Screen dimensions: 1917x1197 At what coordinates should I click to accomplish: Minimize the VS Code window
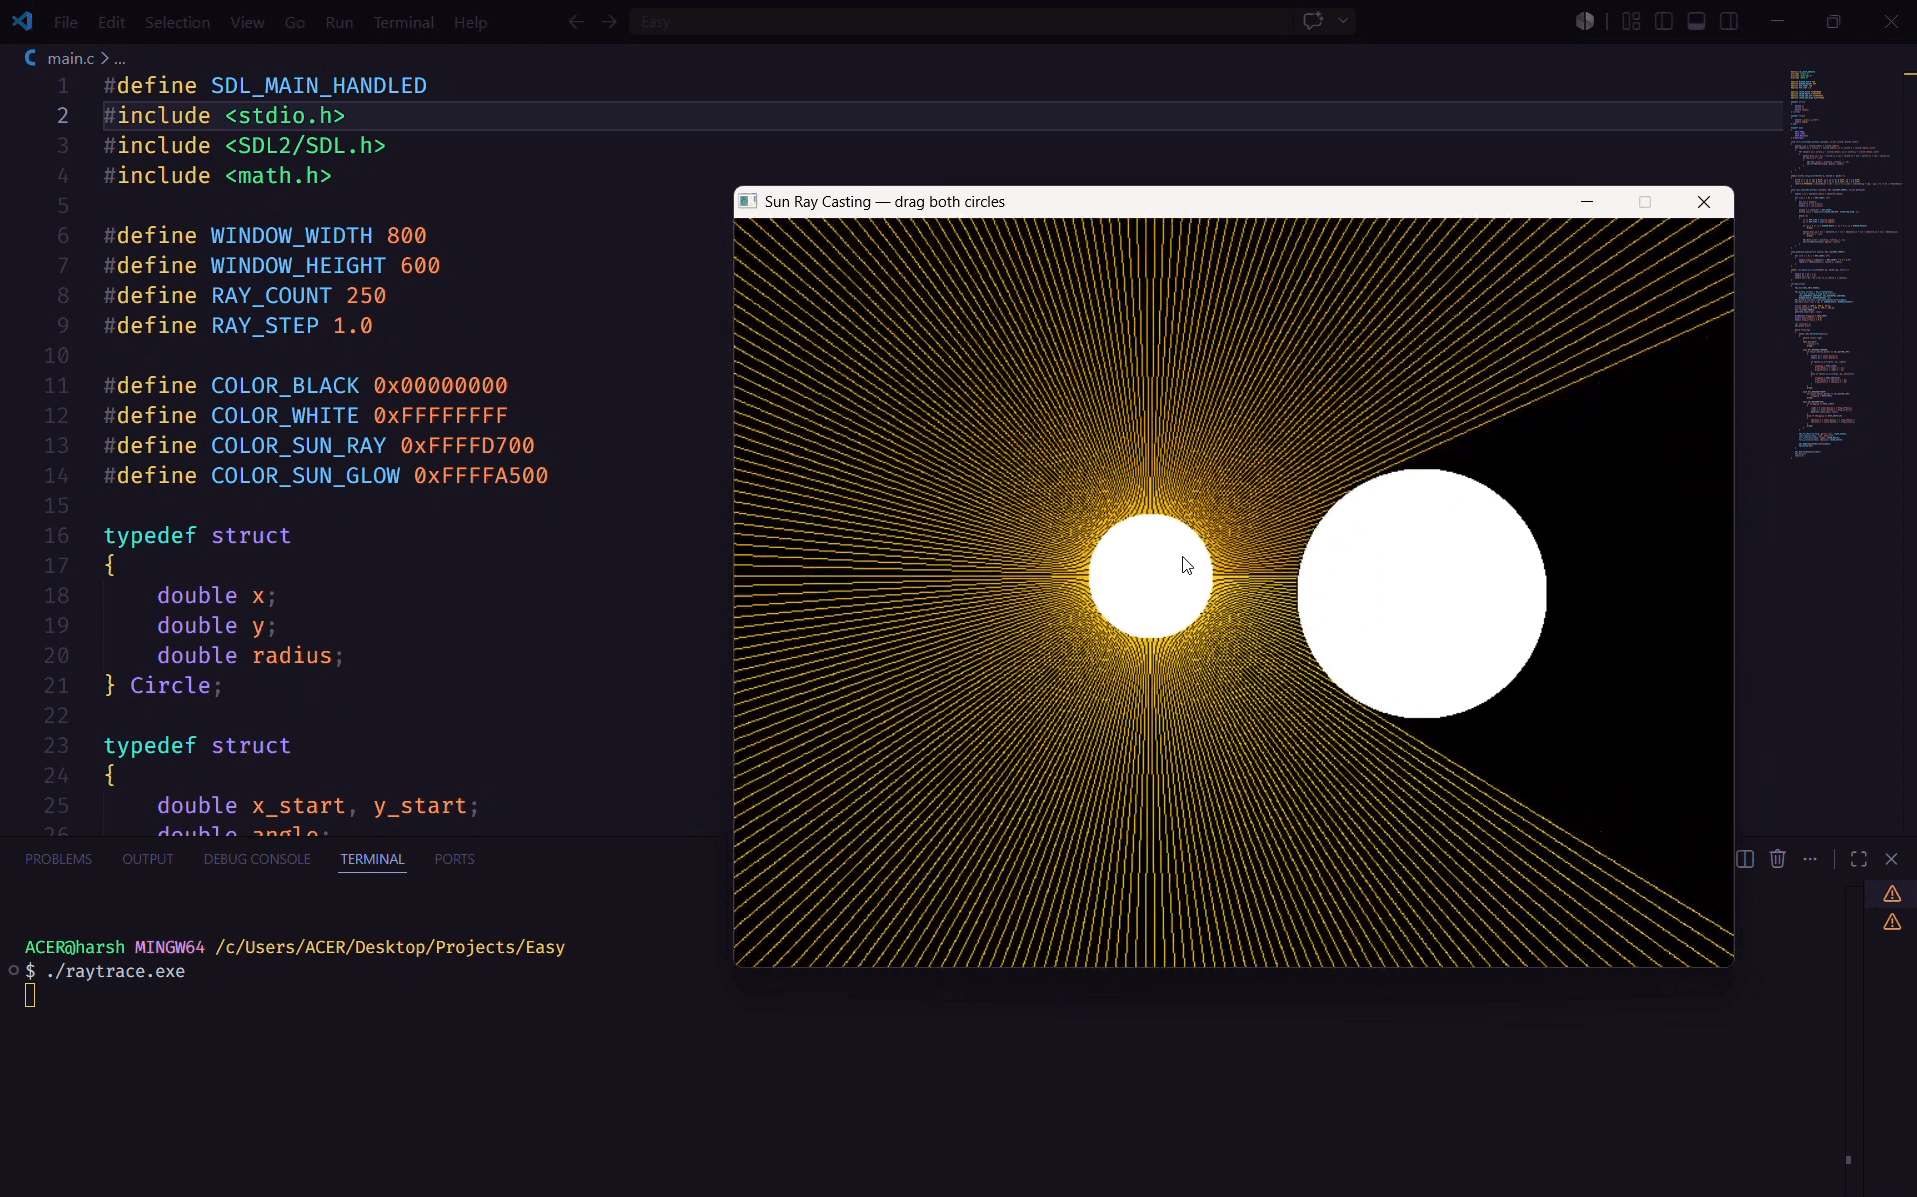click(x=1777, y=21)
